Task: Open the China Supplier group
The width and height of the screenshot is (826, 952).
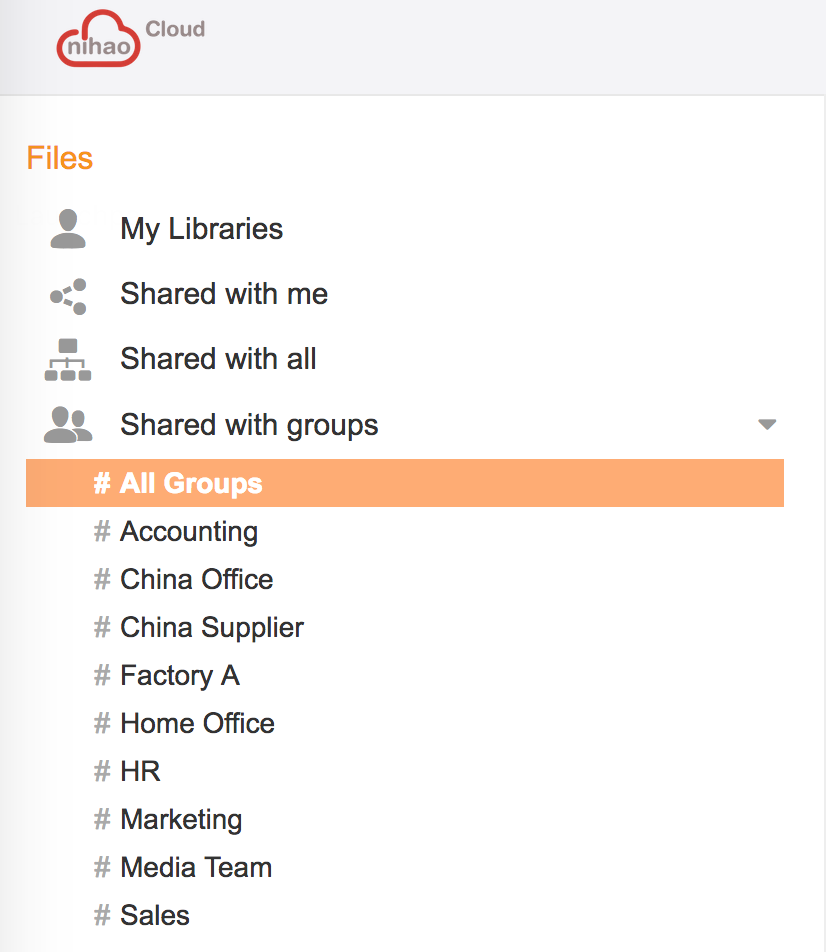Action: 212,627
